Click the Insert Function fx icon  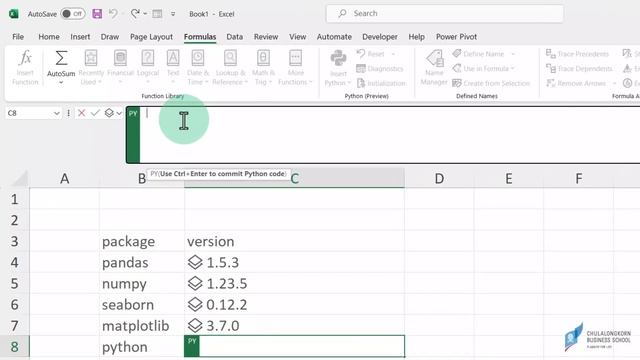coord(25,58)
